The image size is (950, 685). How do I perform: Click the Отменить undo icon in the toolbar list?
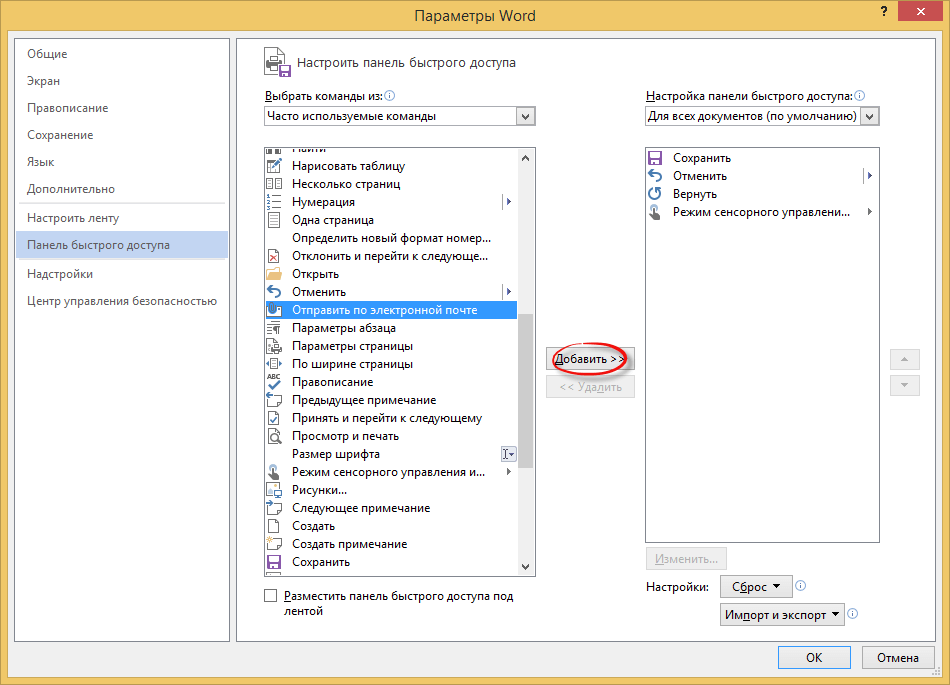655,176
